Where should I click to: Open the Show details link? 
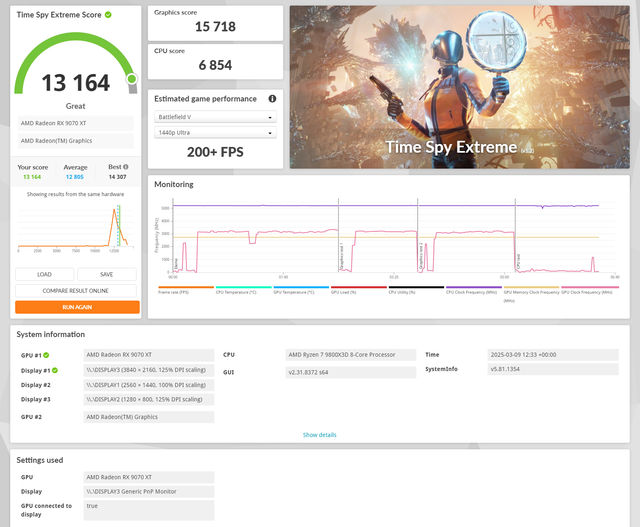[x=320, y=435]
